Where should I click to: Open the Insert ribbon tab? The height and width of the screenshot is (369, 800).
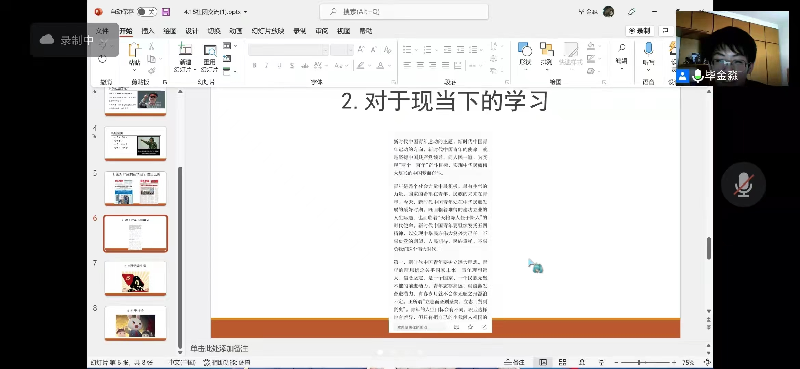148,31
